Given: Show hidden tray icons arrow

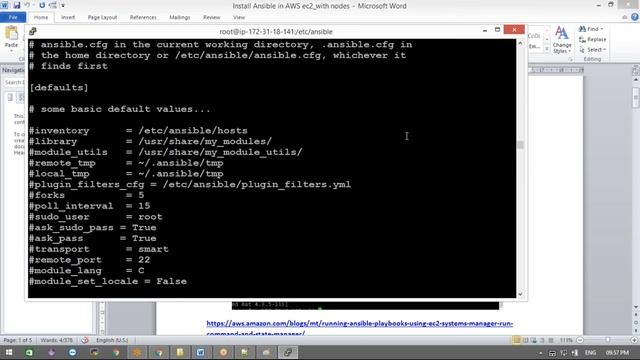Looking at the screenshot, I should pos(541,353).
